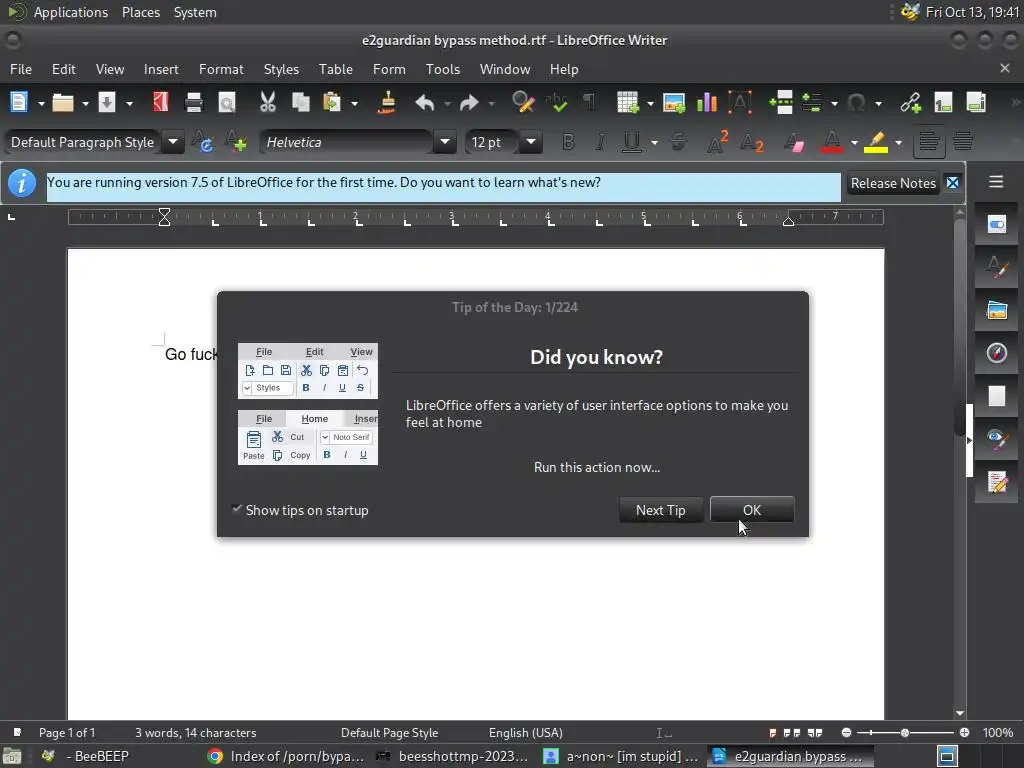Apply superscript formatting

[717, 142]
